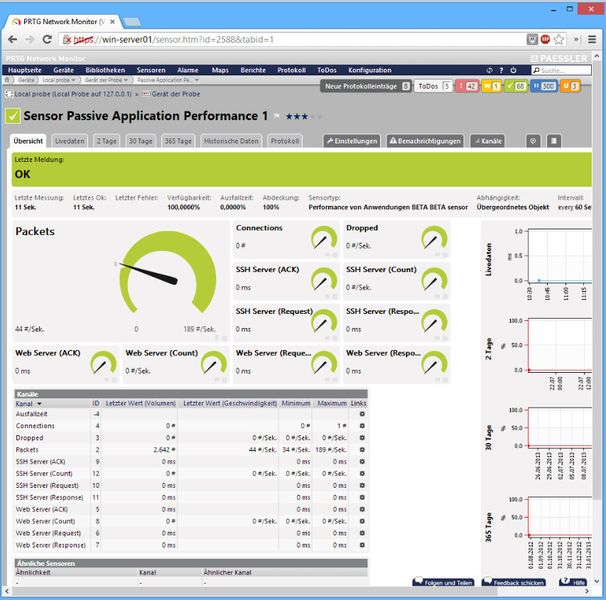This screenshot has height=600, width=606.
Task: Click the PRTG refresh icon in the menu bar
Action: (x=489, y=70)
